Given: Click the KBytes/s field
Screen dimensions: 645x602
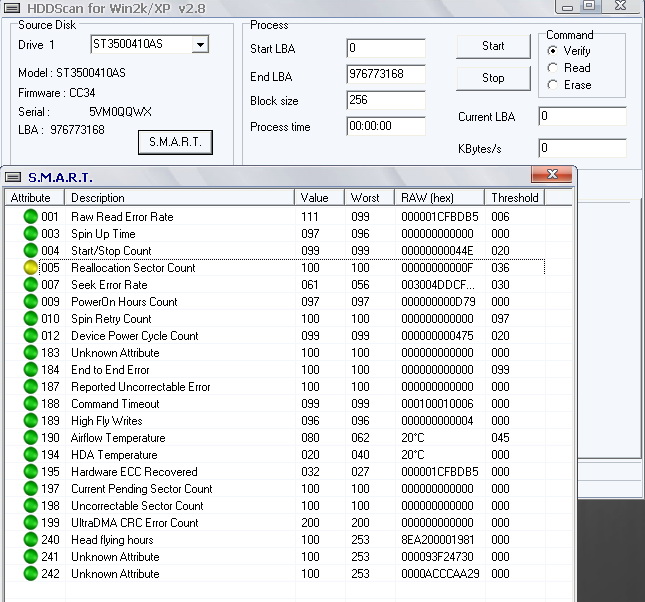Looking at the screenshot, I should coord(582,148).
